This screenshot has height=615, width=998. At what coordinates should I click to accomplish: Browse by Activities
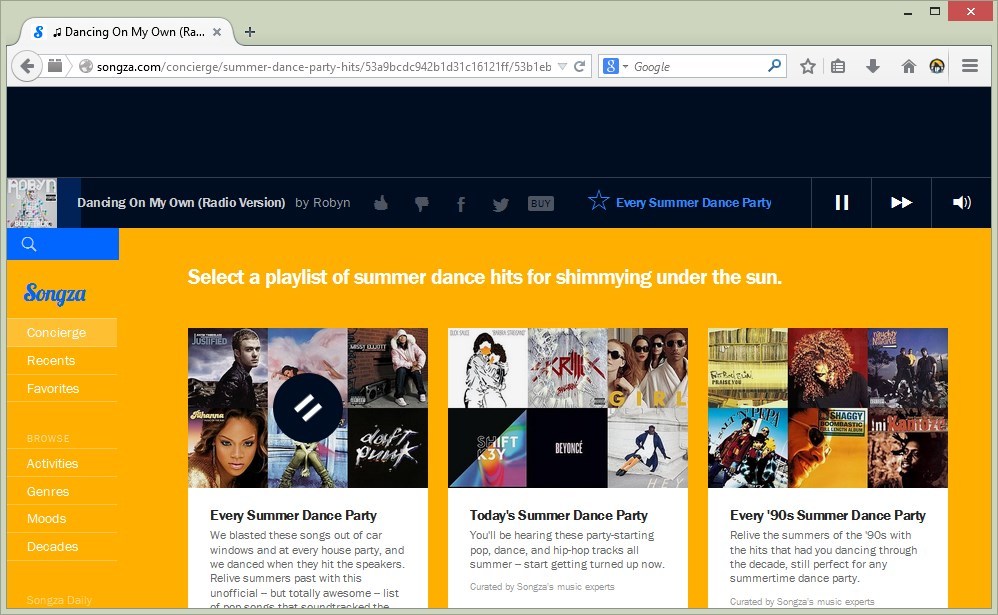coord(62,463)
